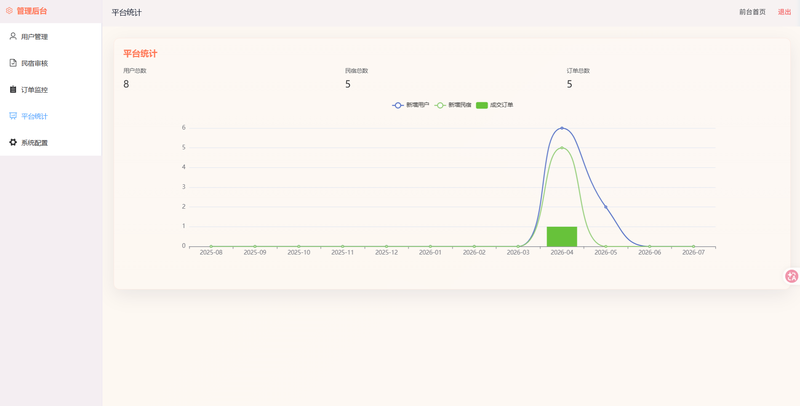Click the 2026-02 axis label

pyautogui.click(x=474, y=252)
